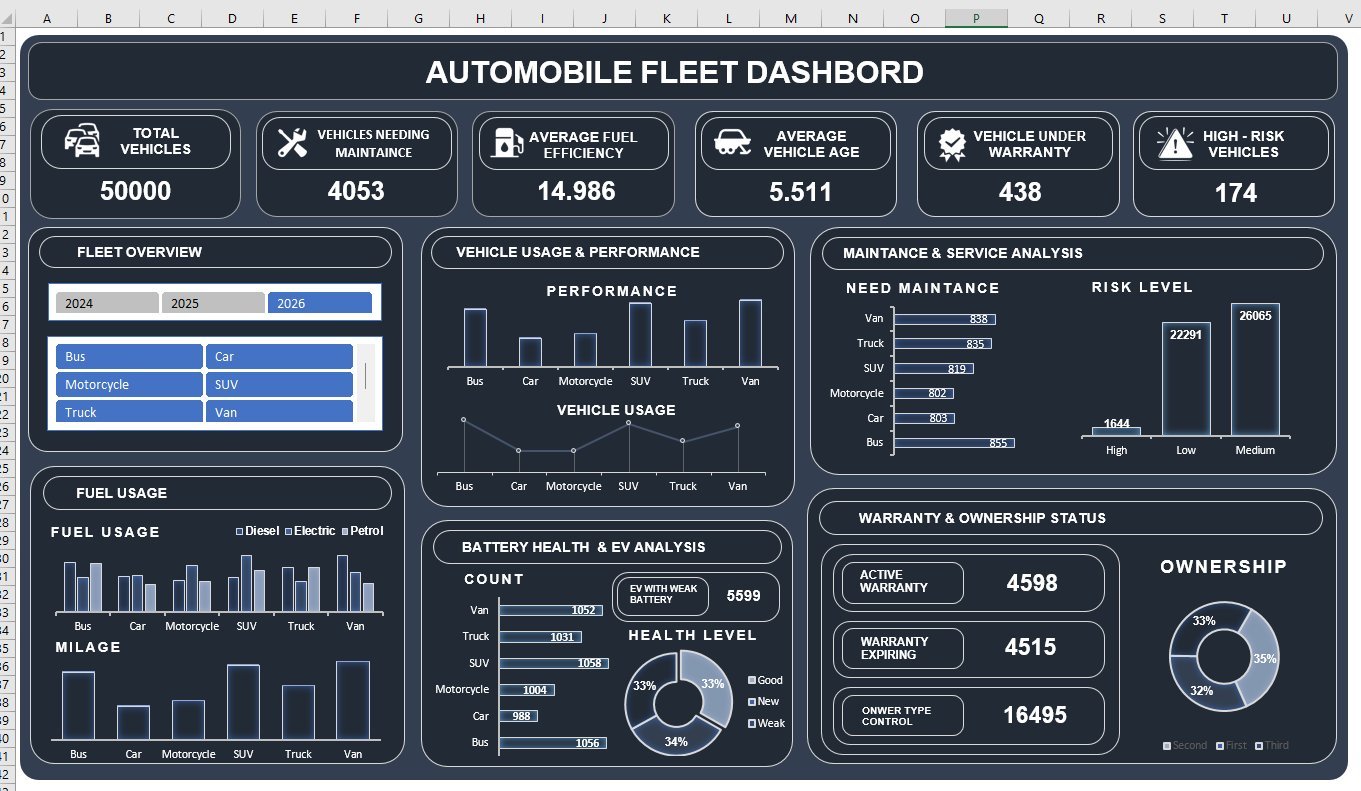Click the EV With Weak Battery label
The width and height of the screenshot is (1361, 791).
coord(664,594)
